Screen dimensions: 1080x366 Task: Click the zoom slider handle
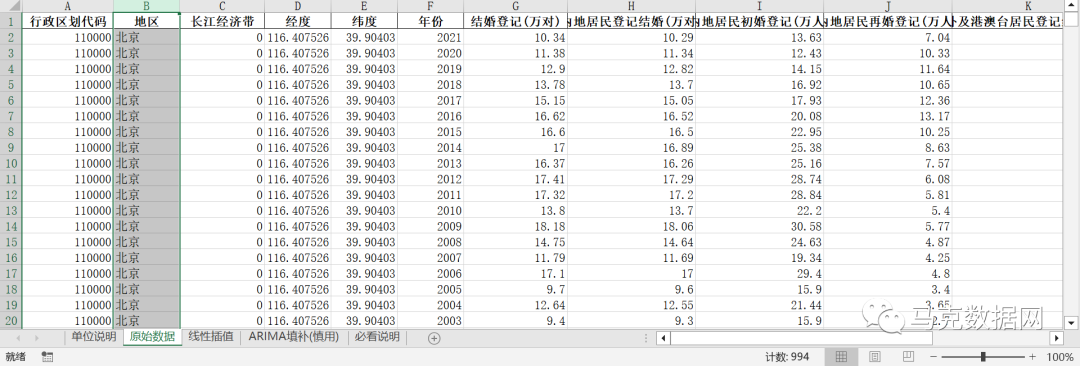[x=982, y=356]
